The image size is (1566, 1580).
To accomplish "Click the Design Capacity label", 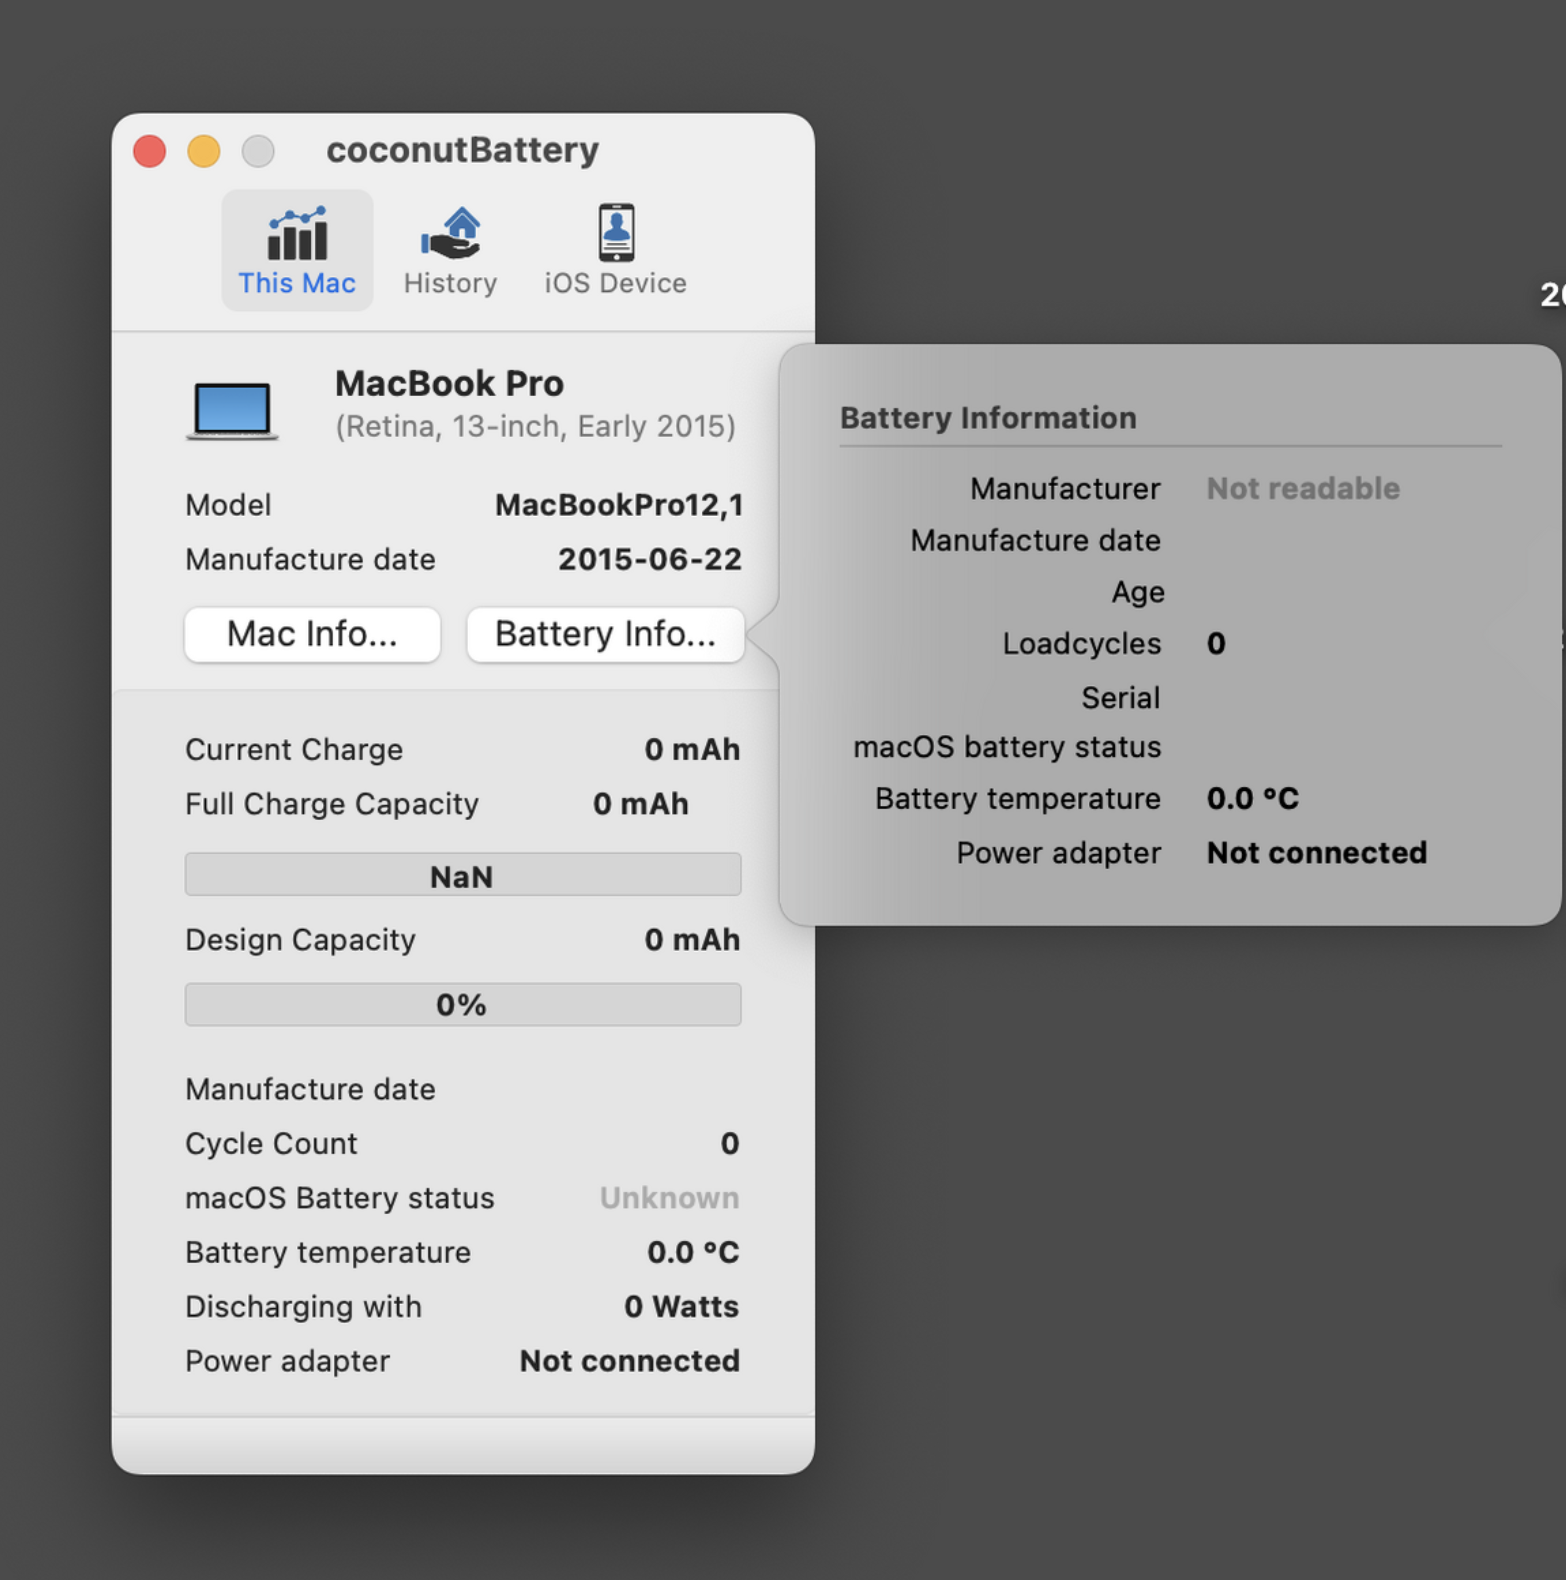I will [300, 940].
